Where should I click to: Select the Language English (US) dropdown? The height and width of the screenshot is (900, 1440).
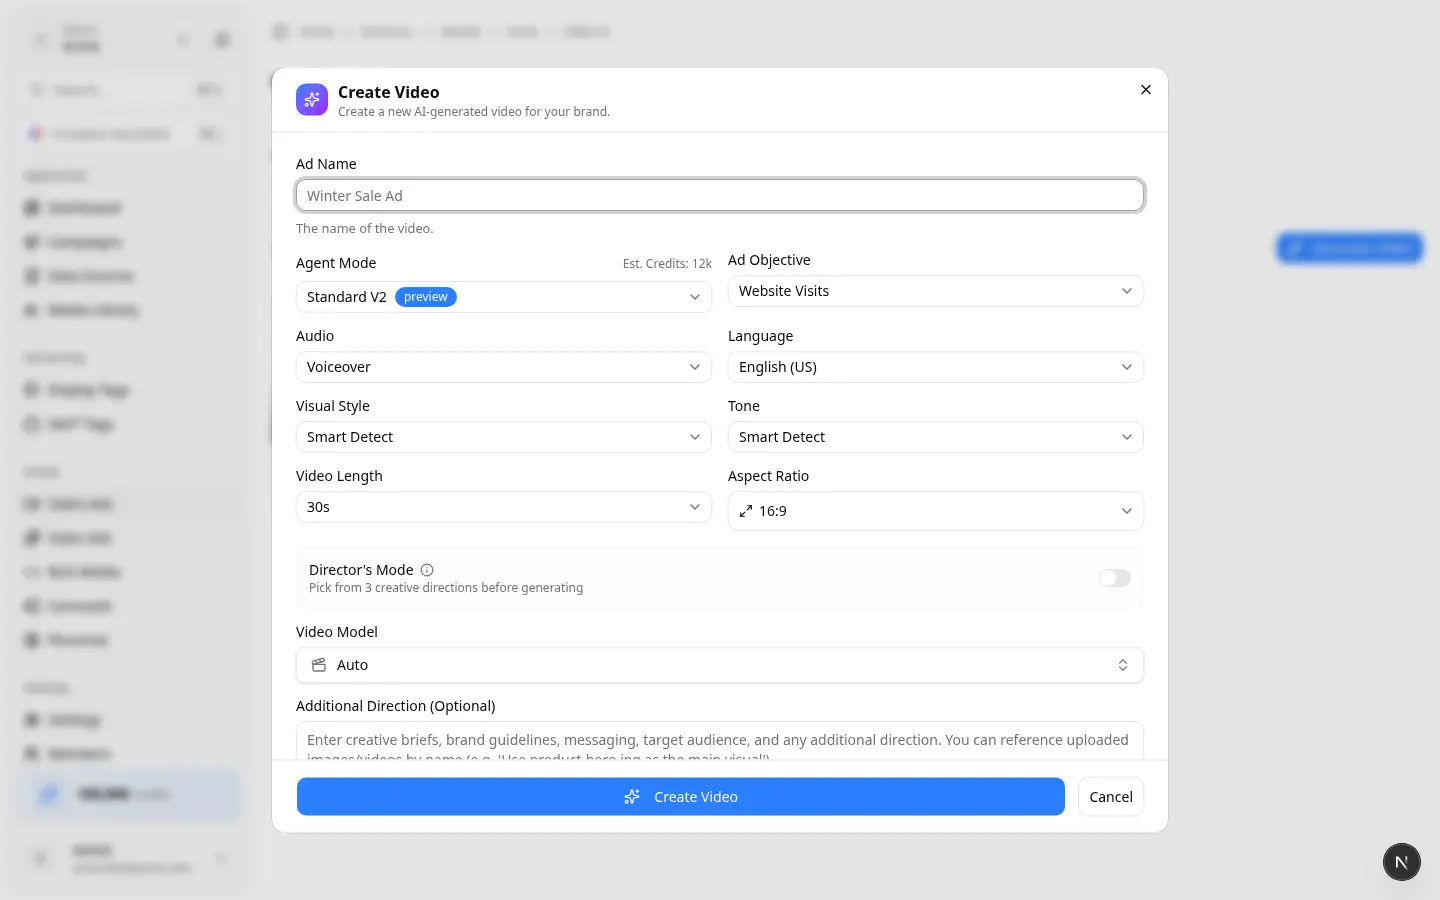(x=936, y=367)
